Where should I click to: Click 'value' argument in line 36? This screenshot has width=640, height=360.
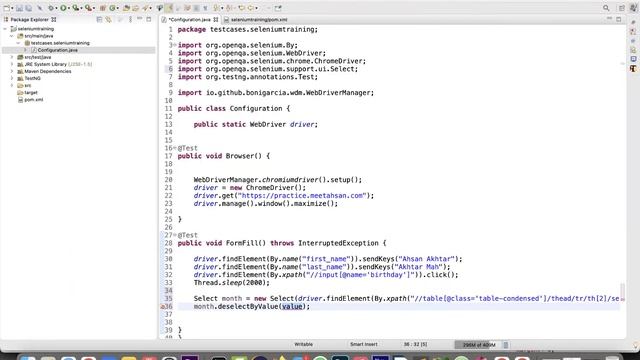tap(292, 307)
